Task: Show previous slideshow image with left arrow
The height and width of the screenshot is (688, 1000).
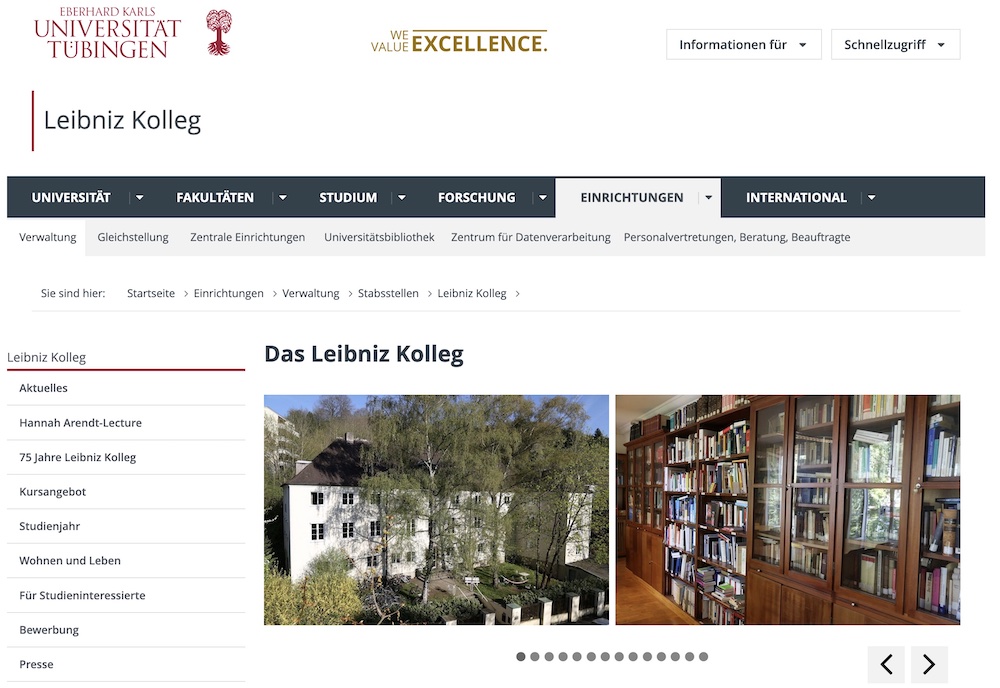Action: 886,664
